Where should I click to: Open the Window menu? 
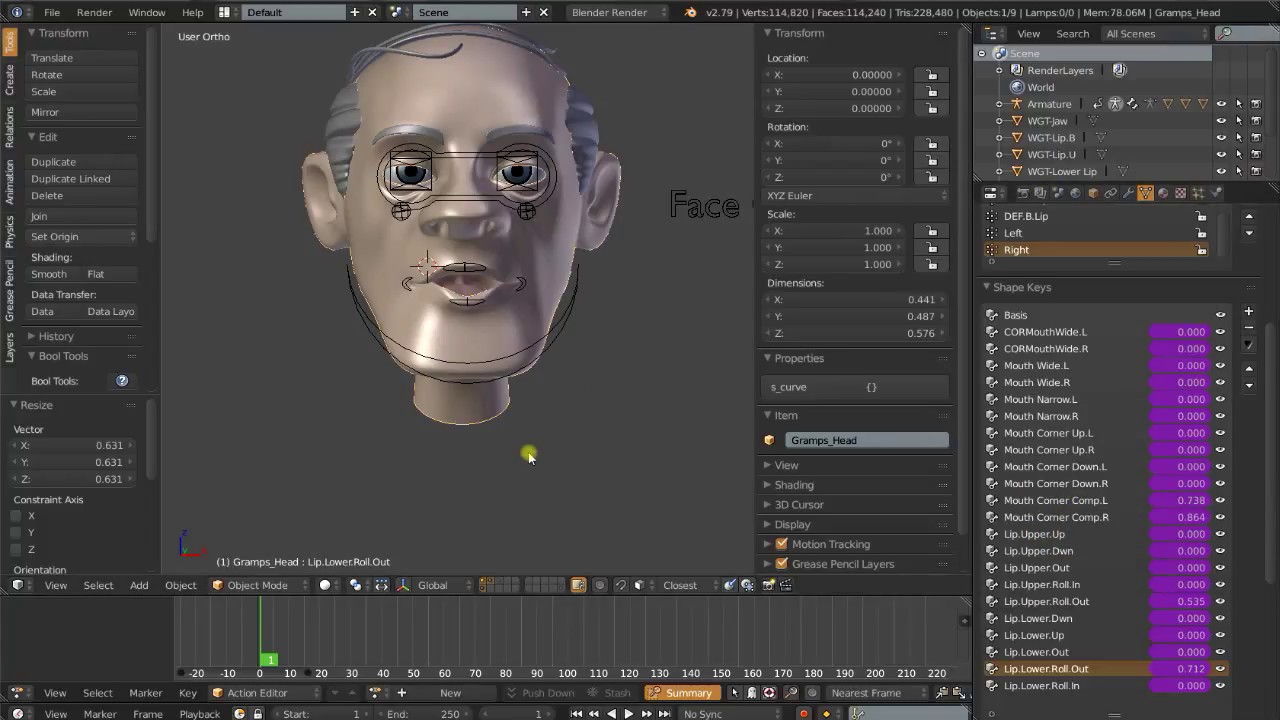pyautogui.click(x=147, y=12)
